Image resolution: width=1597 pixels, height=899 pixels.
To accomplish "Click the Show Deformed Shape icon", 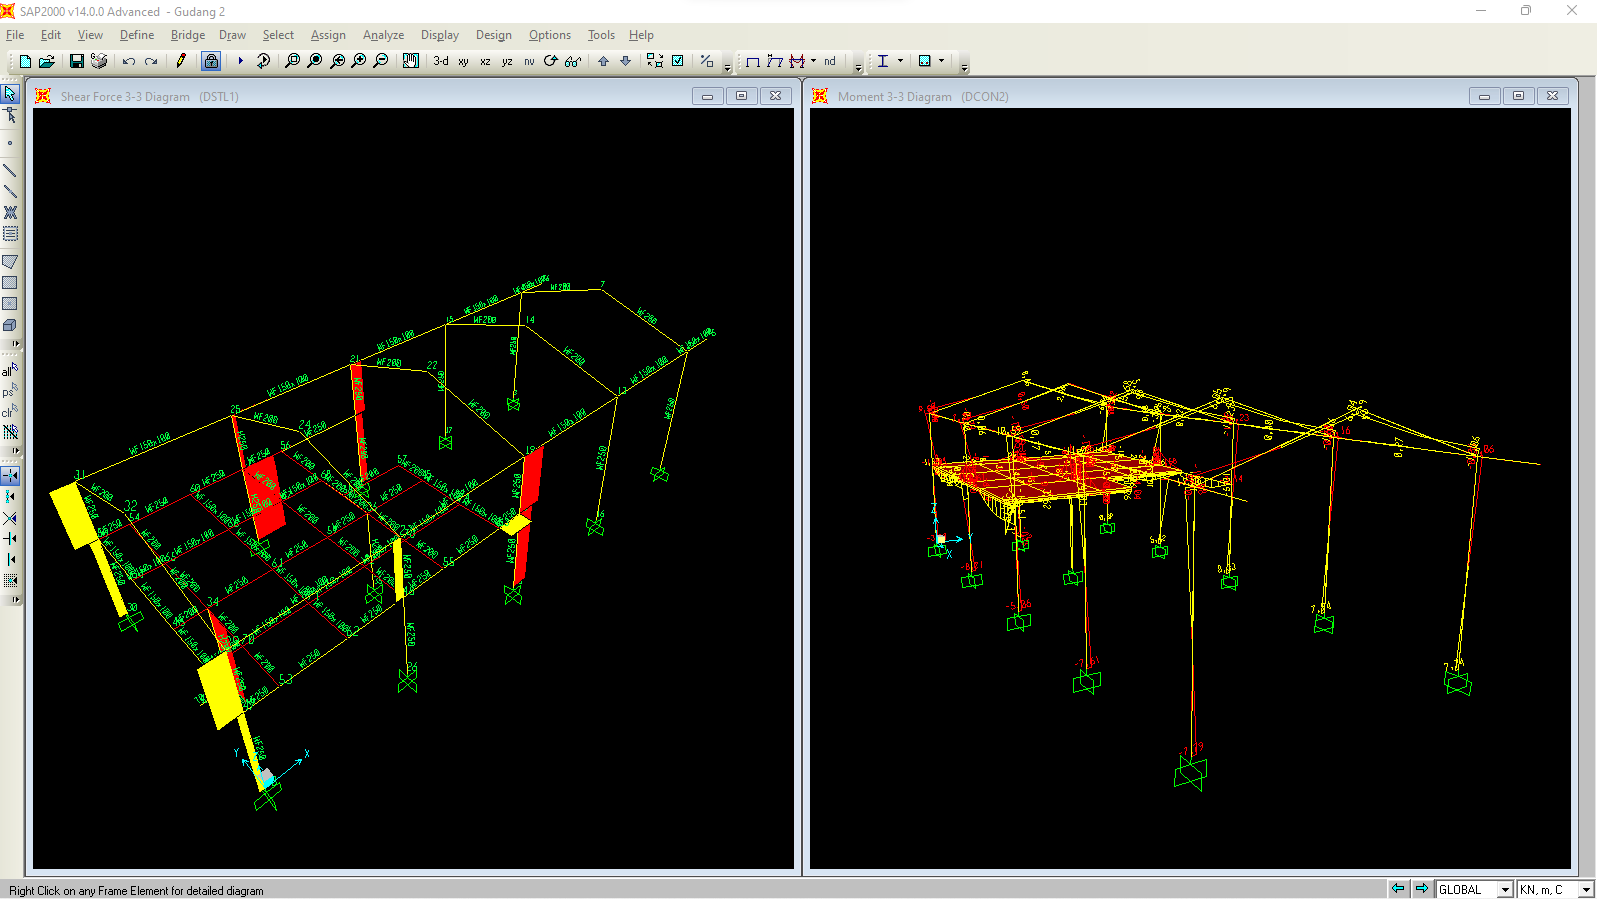I will click(775, 61).
